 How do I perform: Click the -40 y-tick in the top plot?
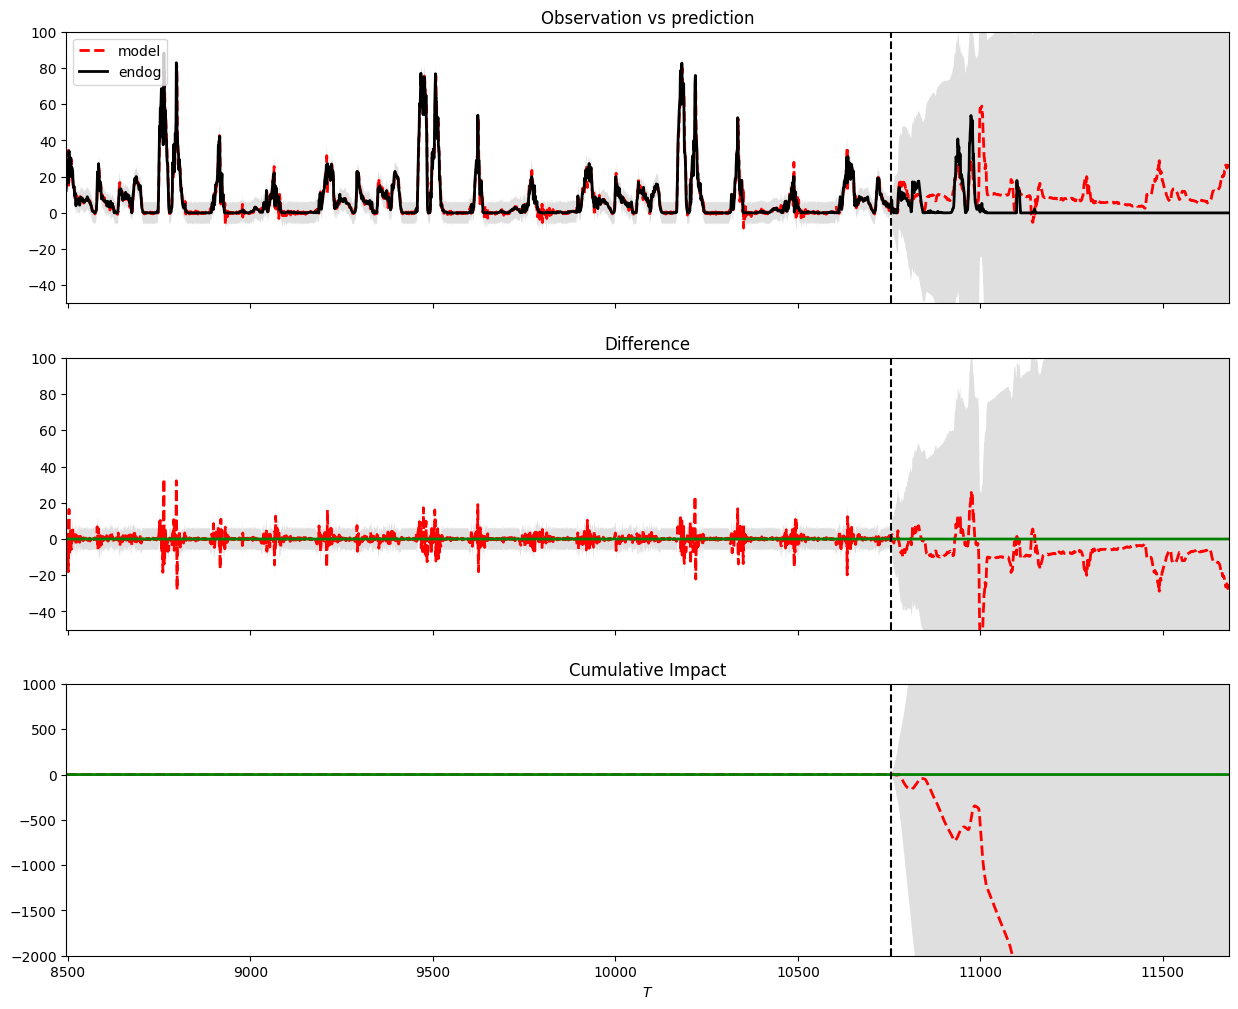42,286
